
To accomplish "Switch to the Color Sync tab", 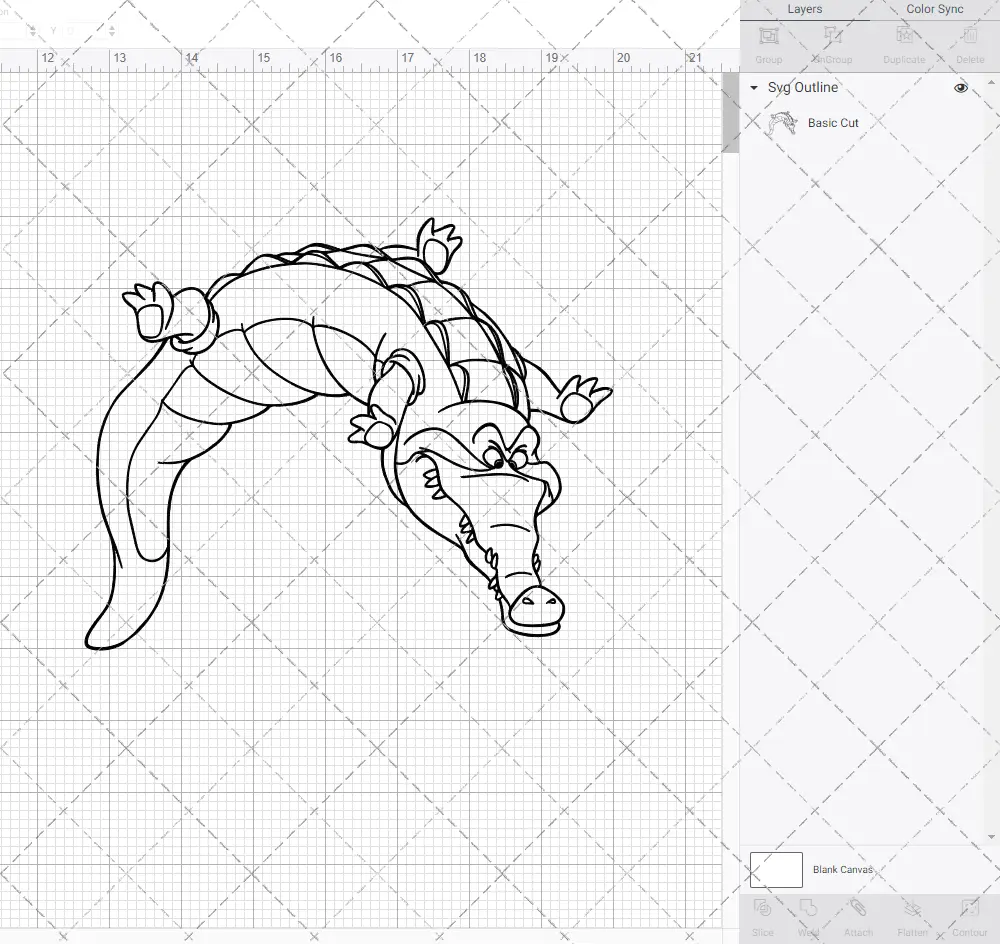I will click(934, 9).
